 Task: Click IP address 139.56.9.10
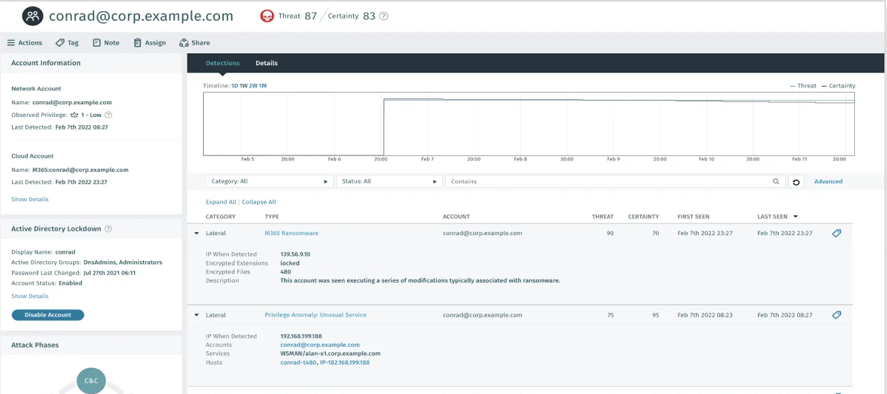pyautogui.click(x=295, y=255)
